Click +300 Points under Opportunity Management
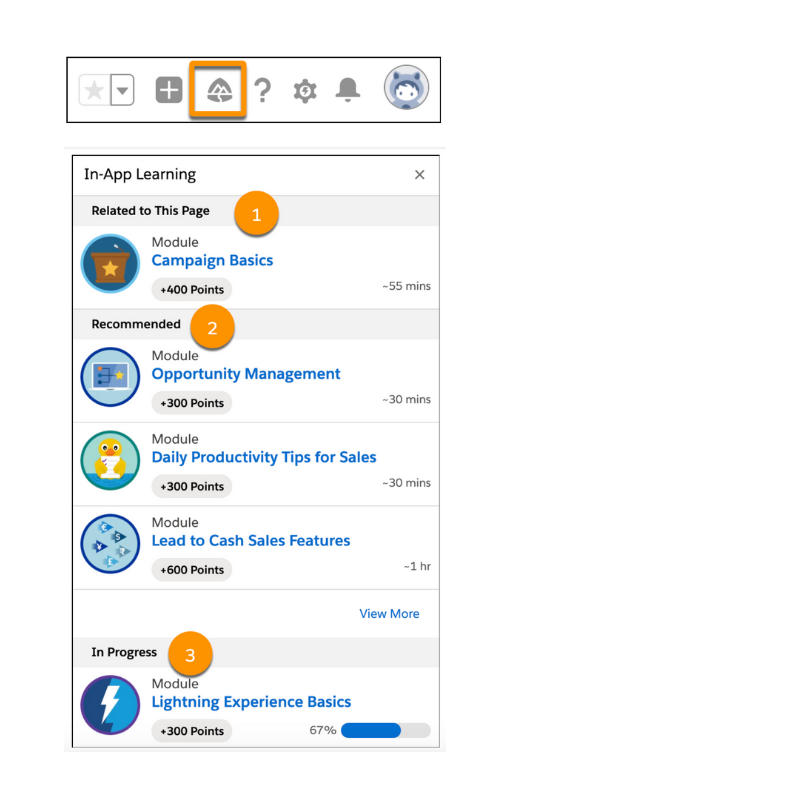800x800 pixels. (x=192, y=403)
